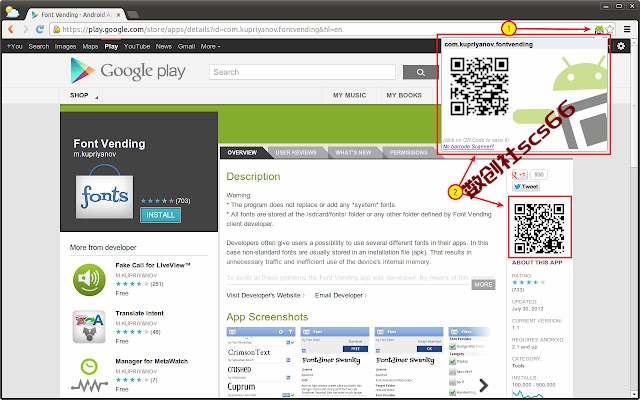Click the Font Vending fonts app icon
Image resolution: width=640 pixels, height=400 pixels.
tap(104, 191)
